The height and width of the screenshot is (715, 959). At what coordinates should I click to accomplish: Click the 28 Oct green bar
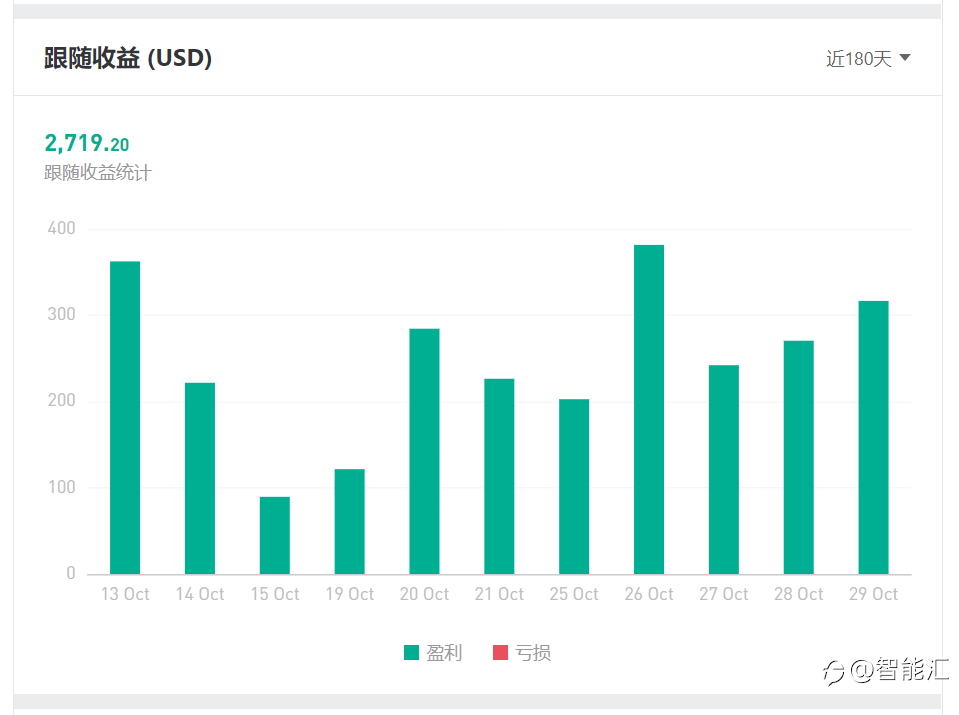pos(798,457)
